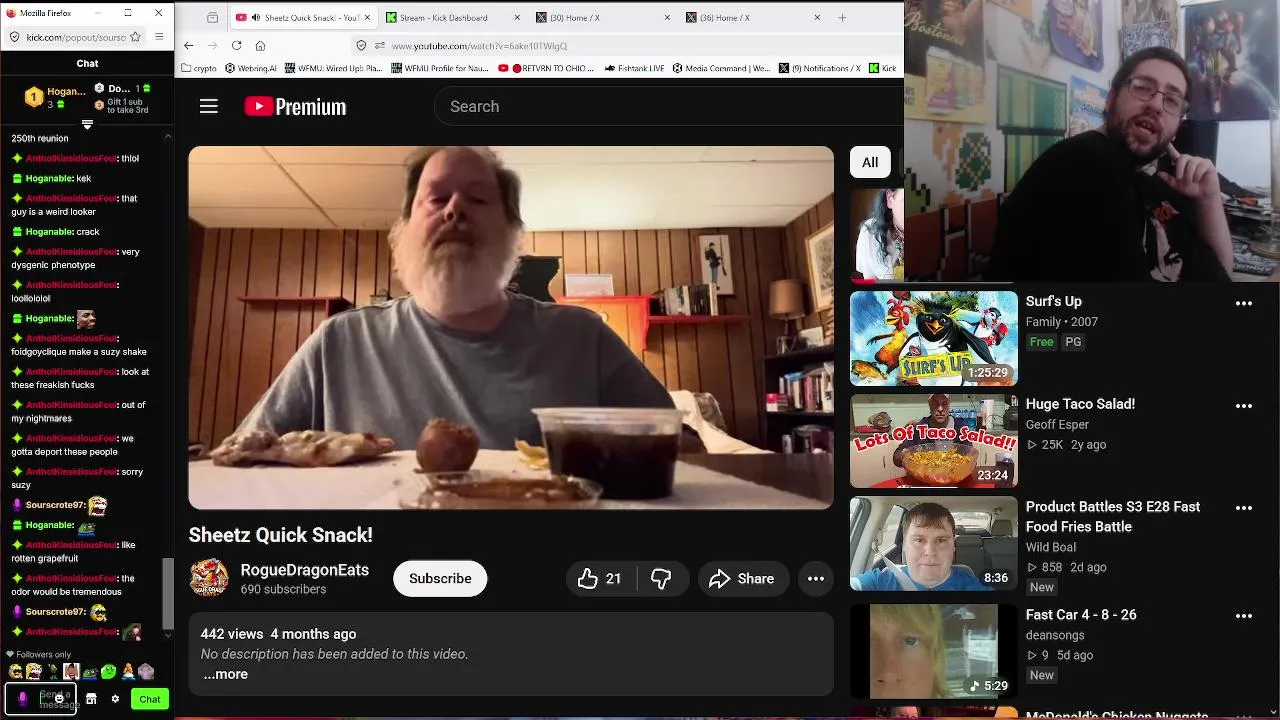
Task: Go back with the browser back arrow
Action: pyautogui.click(x=189, y=45)
